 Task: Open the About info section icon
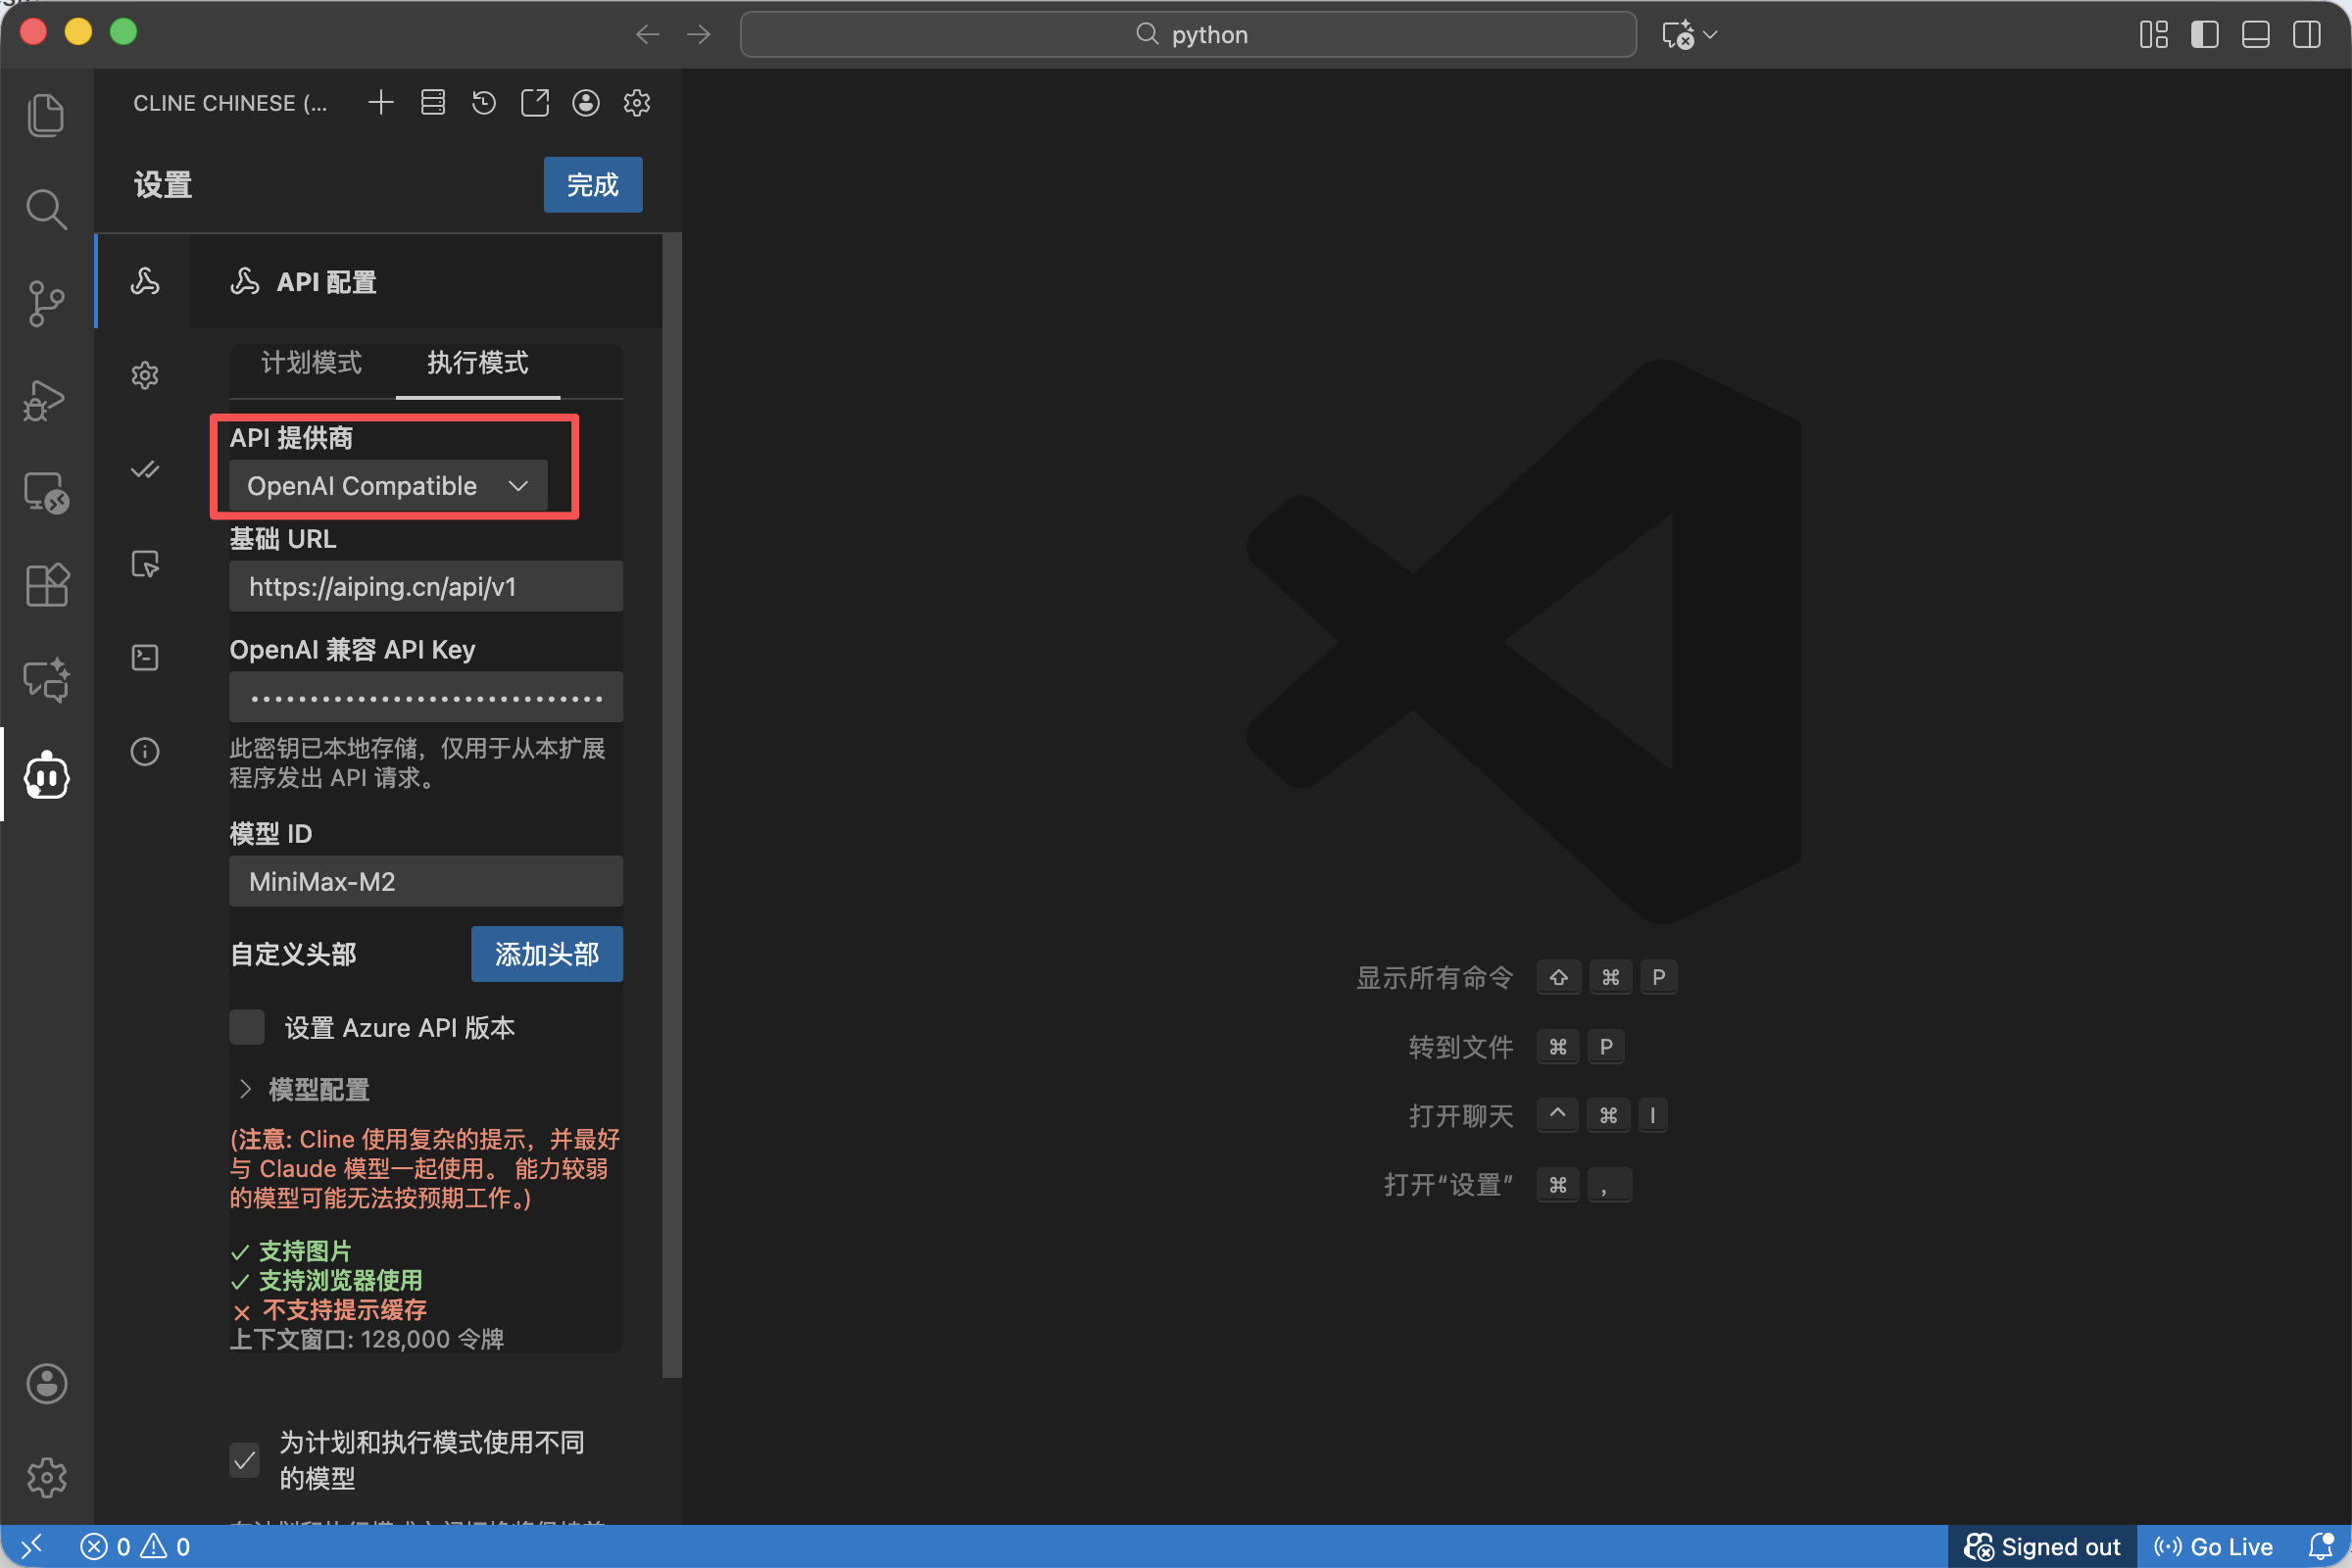pos(145,751)
